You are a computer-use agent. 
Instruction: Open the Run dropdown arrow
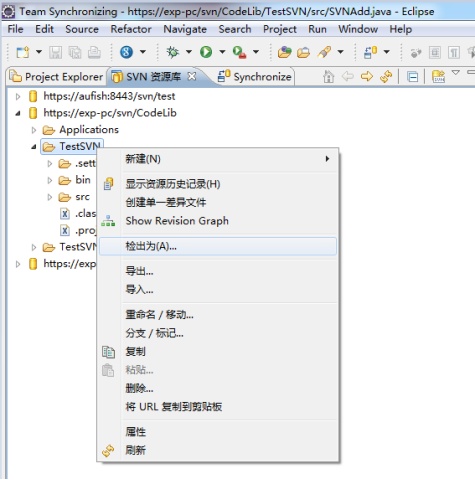[222, 52]
